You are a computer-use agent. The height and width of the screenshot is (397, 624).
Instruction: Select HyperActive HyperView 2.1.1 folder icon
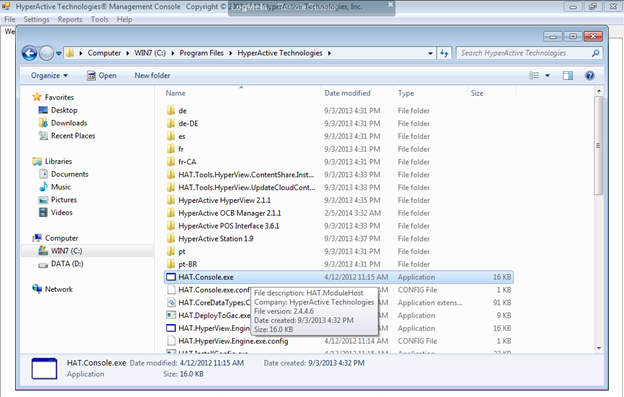click(x=171, y=200)
